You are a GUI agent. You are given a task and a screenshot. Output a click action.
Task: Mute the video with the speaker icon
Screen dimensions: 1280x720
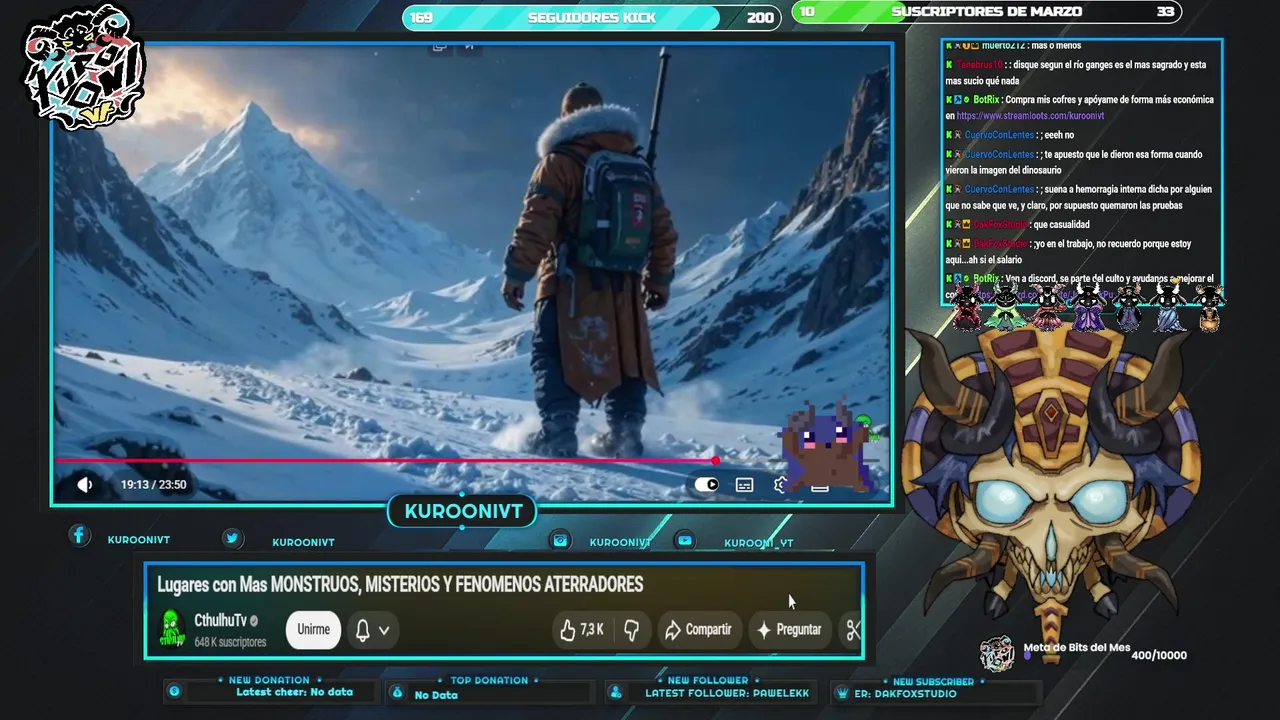click(85, 485)
